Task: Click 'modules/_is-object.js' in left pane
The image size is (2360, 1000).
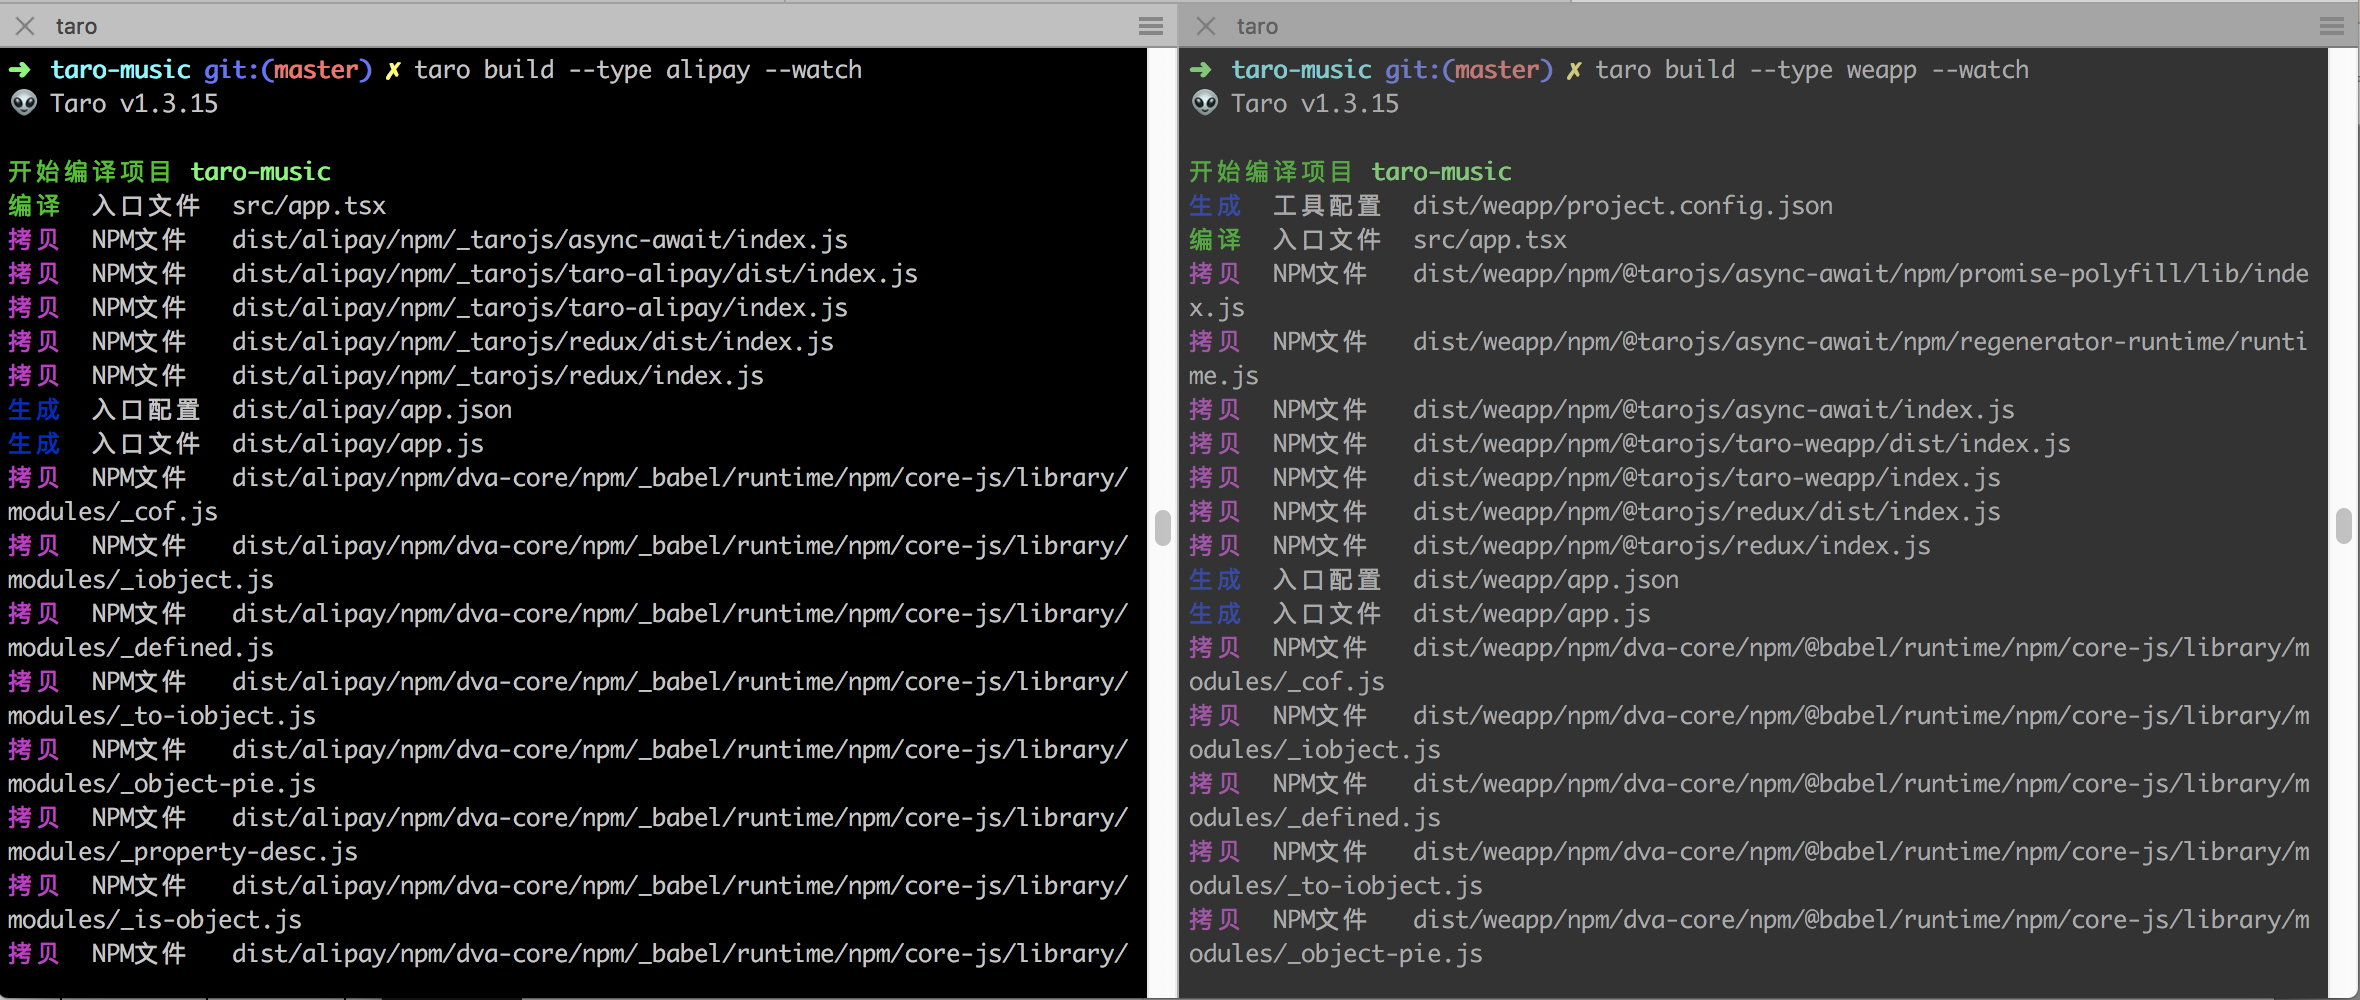Action: tap(155, 920)
